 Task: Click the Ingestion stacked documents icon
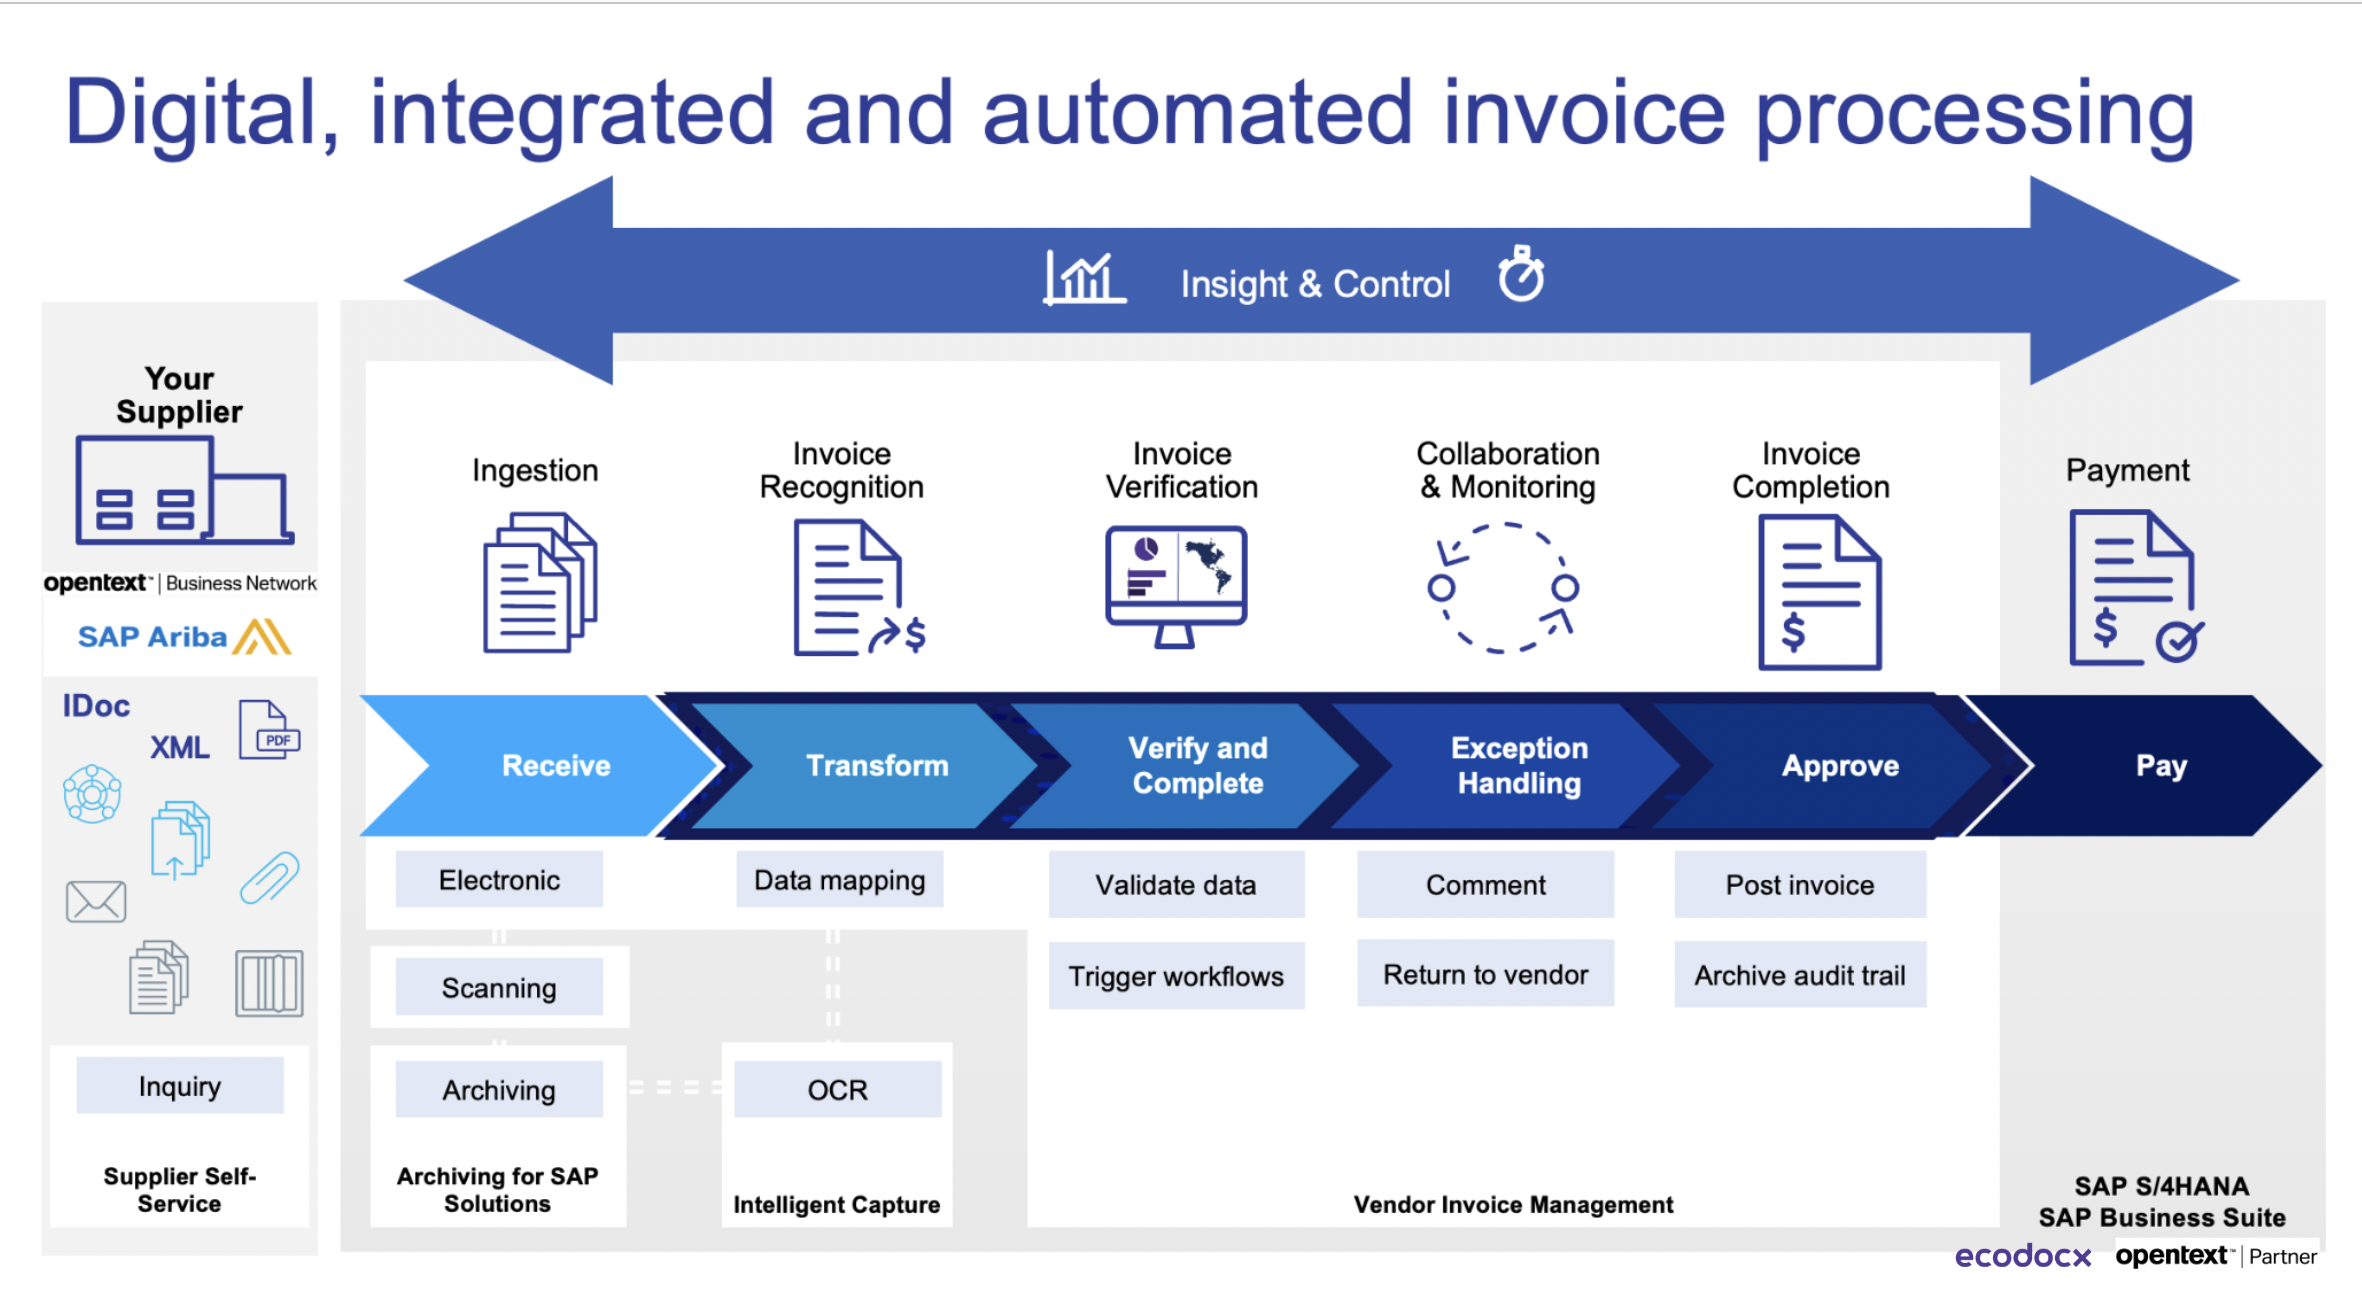[x=540, y=583]
